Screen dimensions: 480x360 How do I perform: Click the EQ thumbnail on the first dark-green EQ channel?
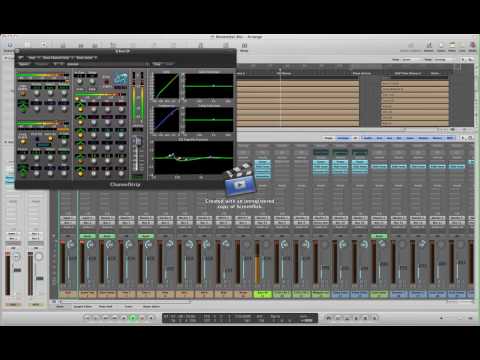321,152
